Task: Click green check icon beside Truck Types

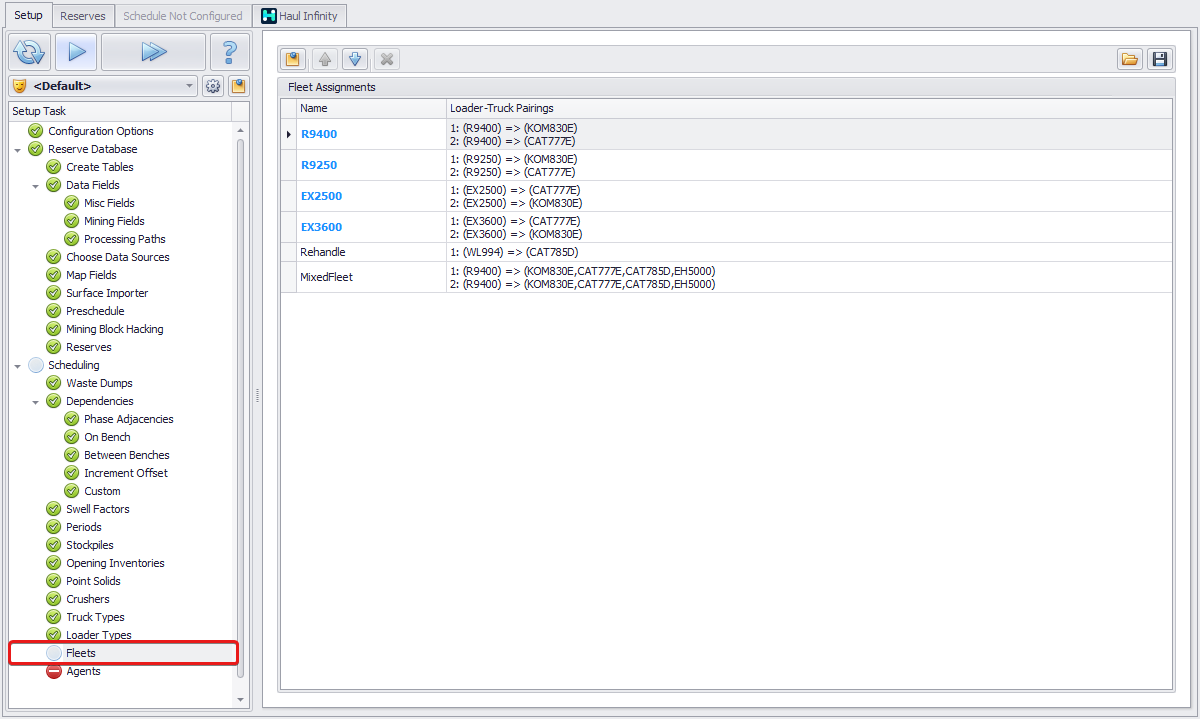Action: [54, 617]
